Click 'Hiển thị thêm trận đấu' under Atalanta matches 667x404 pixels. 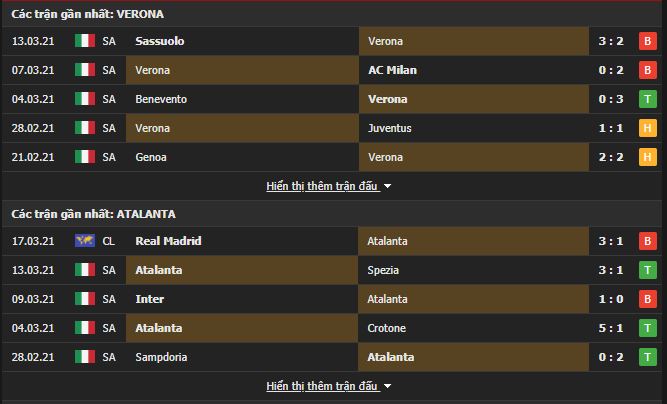pyautogui.click(x=322, y=386)
